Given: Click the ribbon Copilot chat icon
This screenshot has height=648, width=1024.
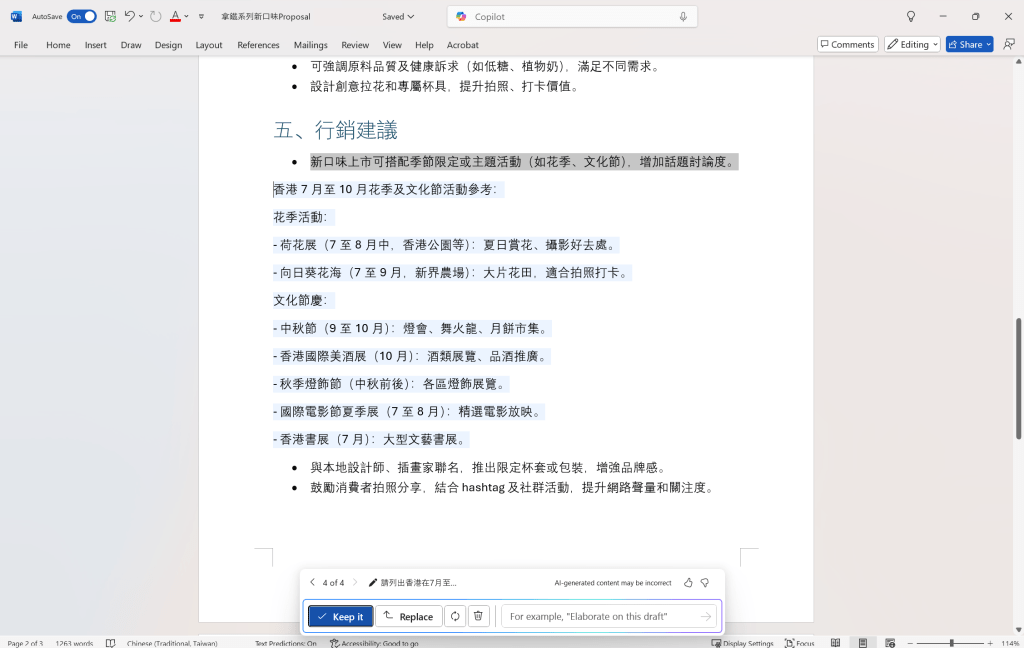Looking at the screenshot, I should point(1009,44).
